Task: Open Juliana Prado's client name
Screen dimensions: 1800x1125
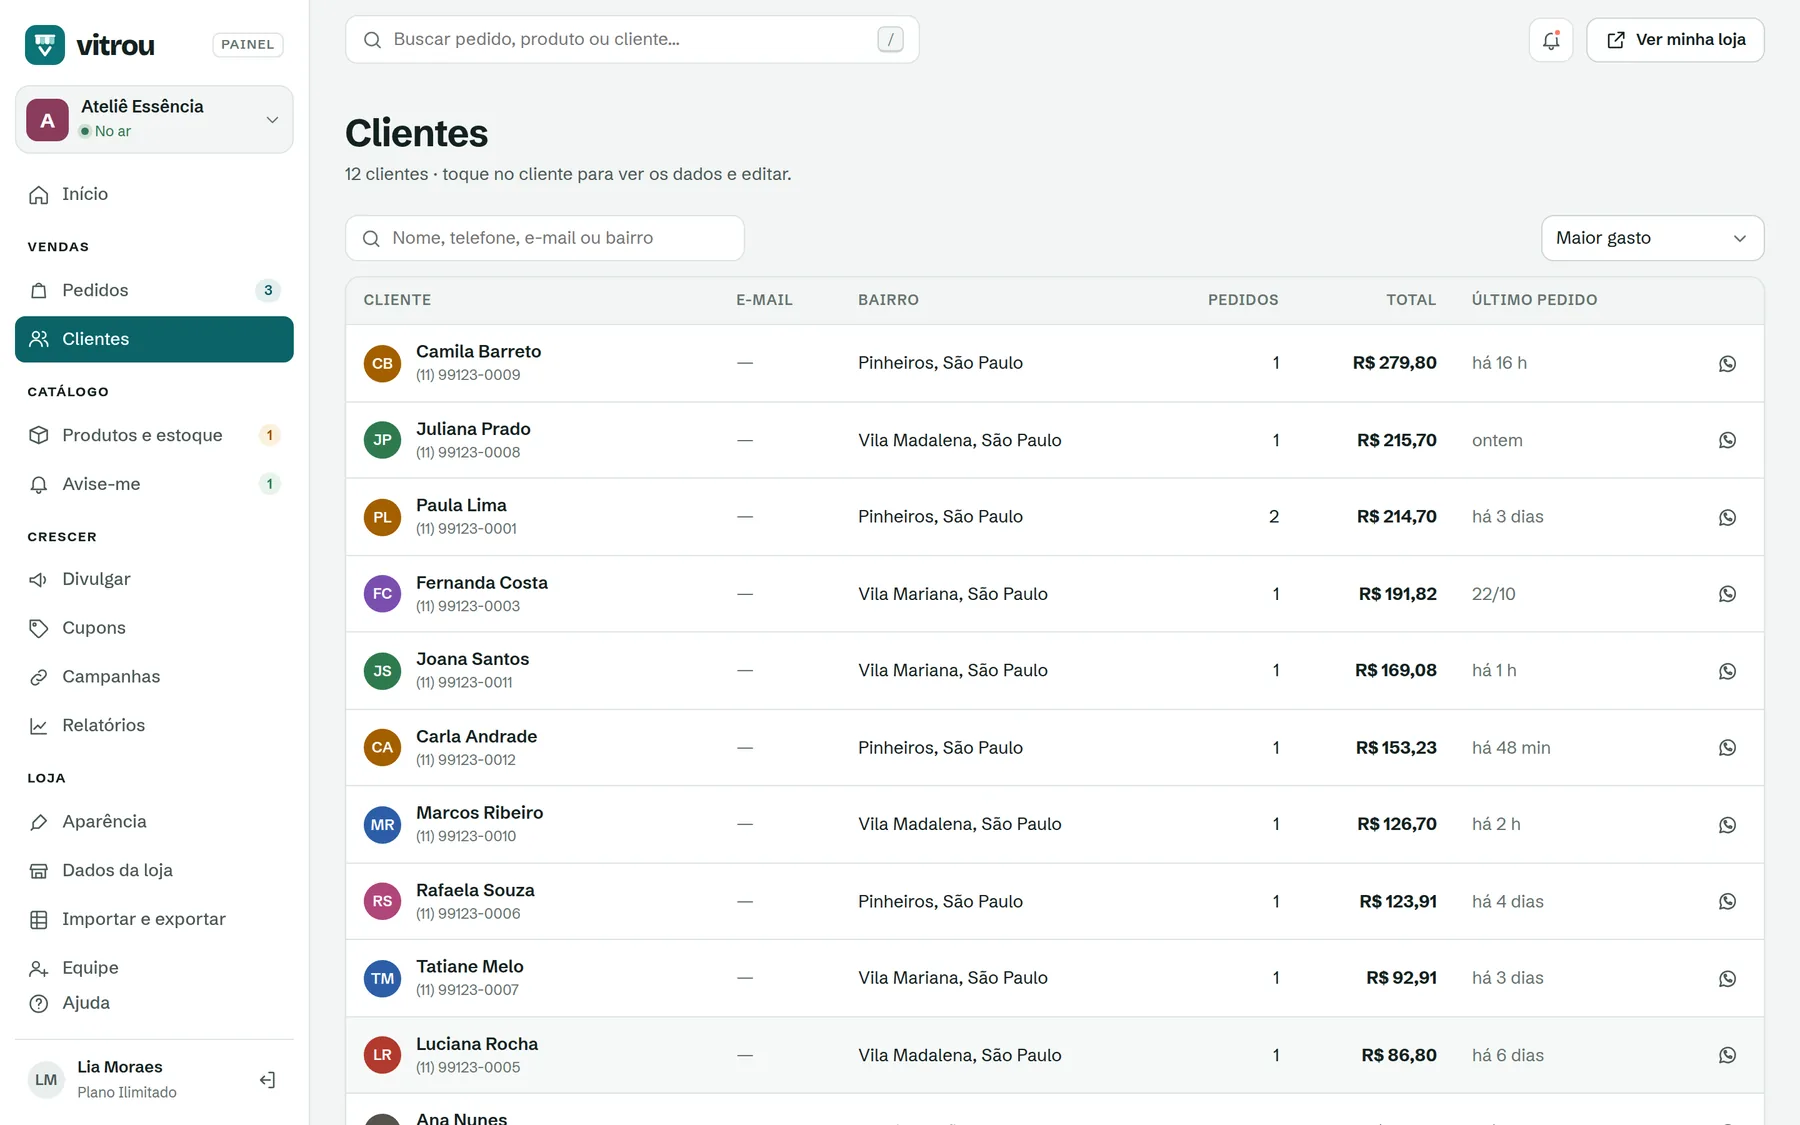Action: 473,429
